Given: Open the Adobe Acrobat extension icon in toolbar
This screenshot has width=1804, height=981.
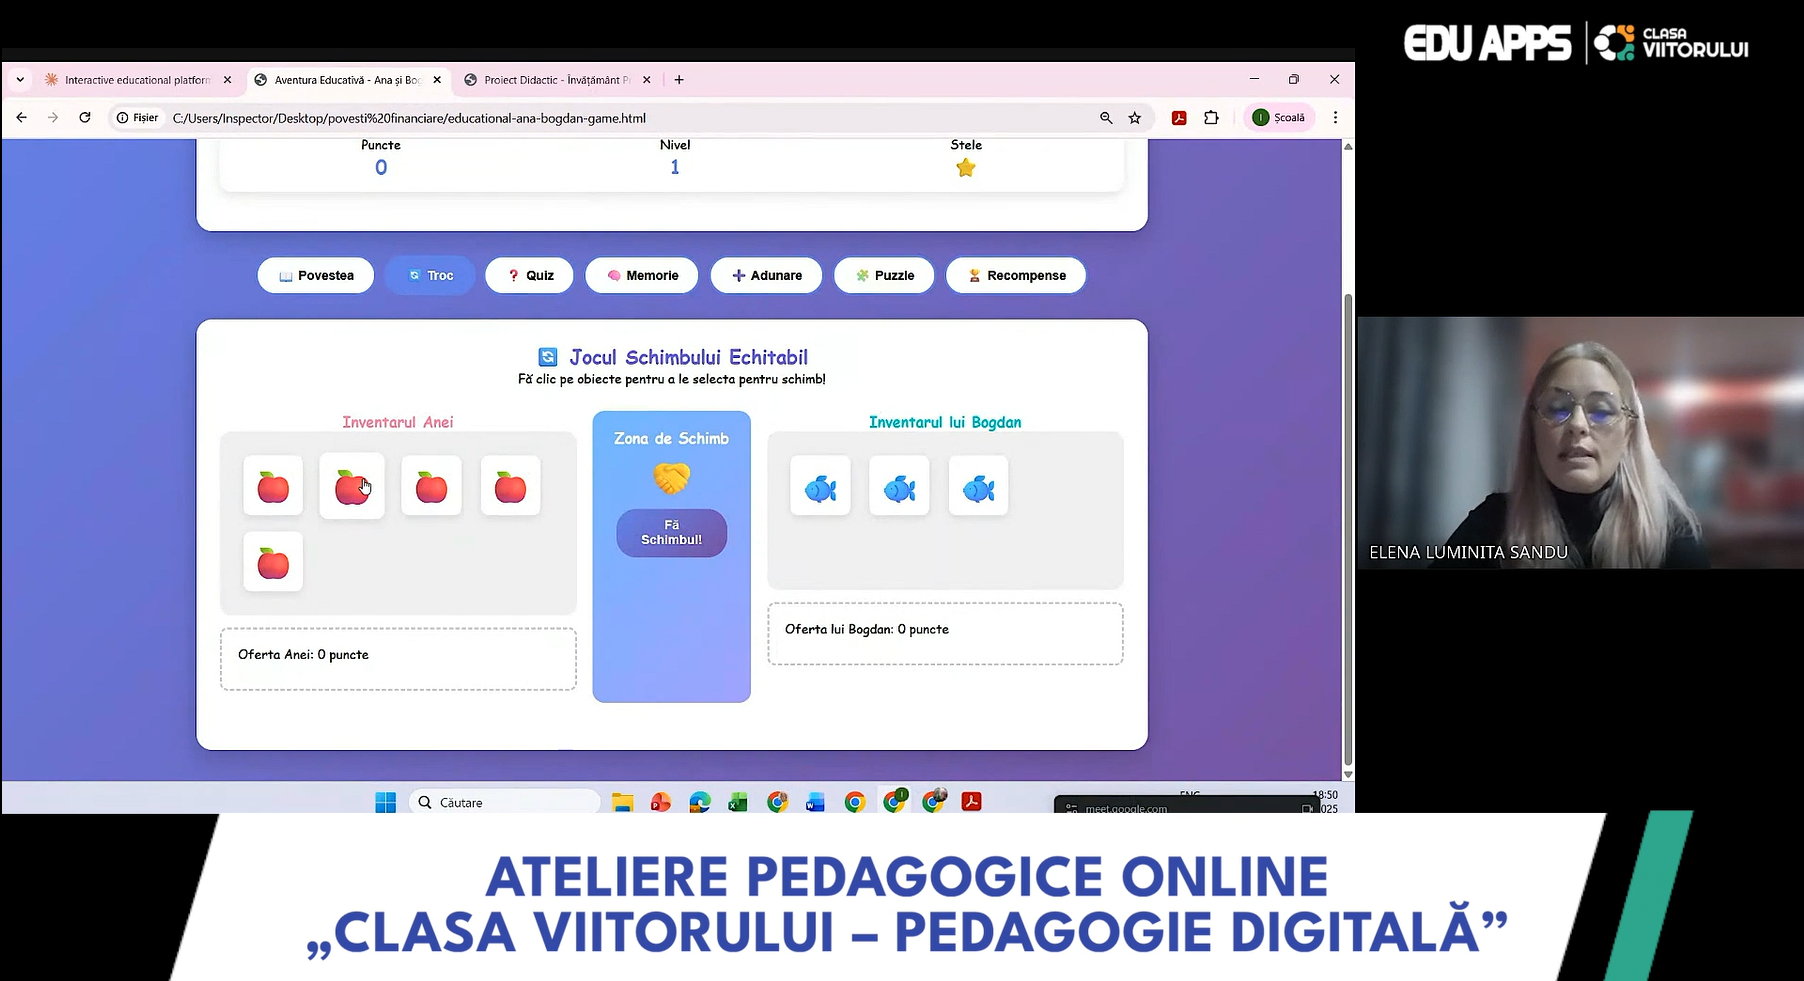Looking at the screenshot, I should coord(1179,118).
